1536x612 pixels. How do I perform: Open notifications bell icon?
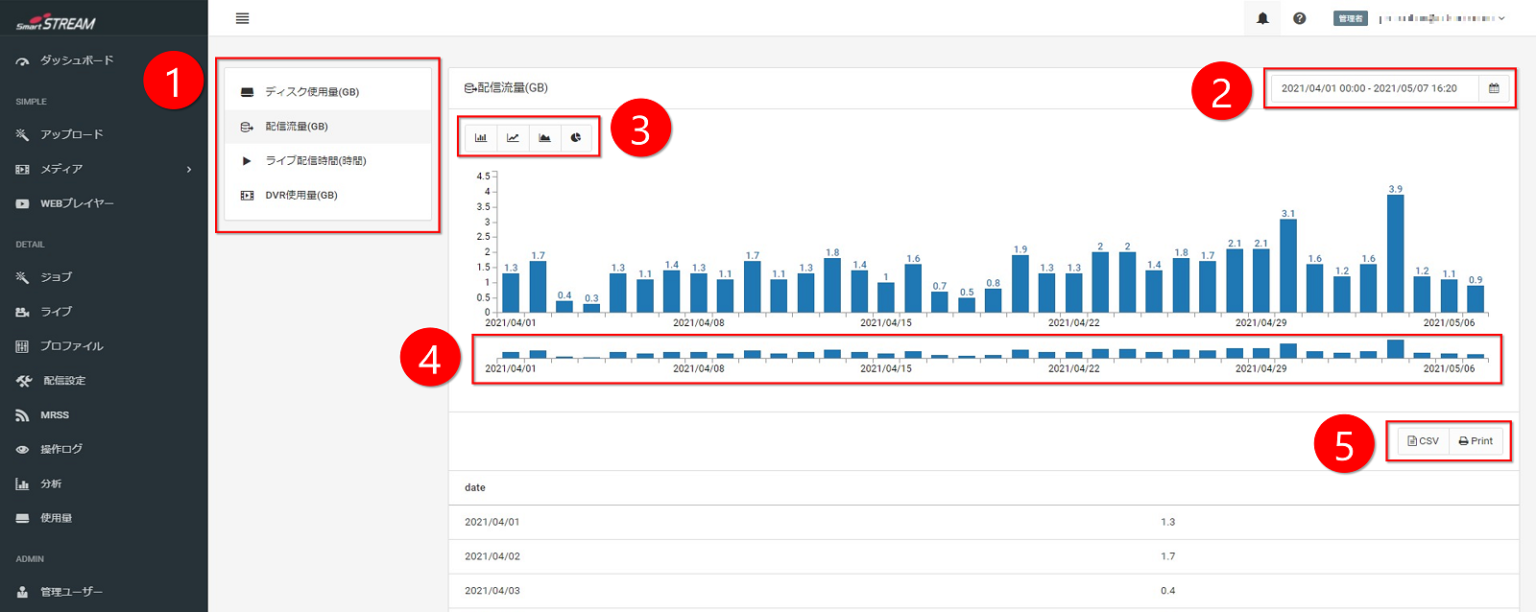coord(1263,18)
